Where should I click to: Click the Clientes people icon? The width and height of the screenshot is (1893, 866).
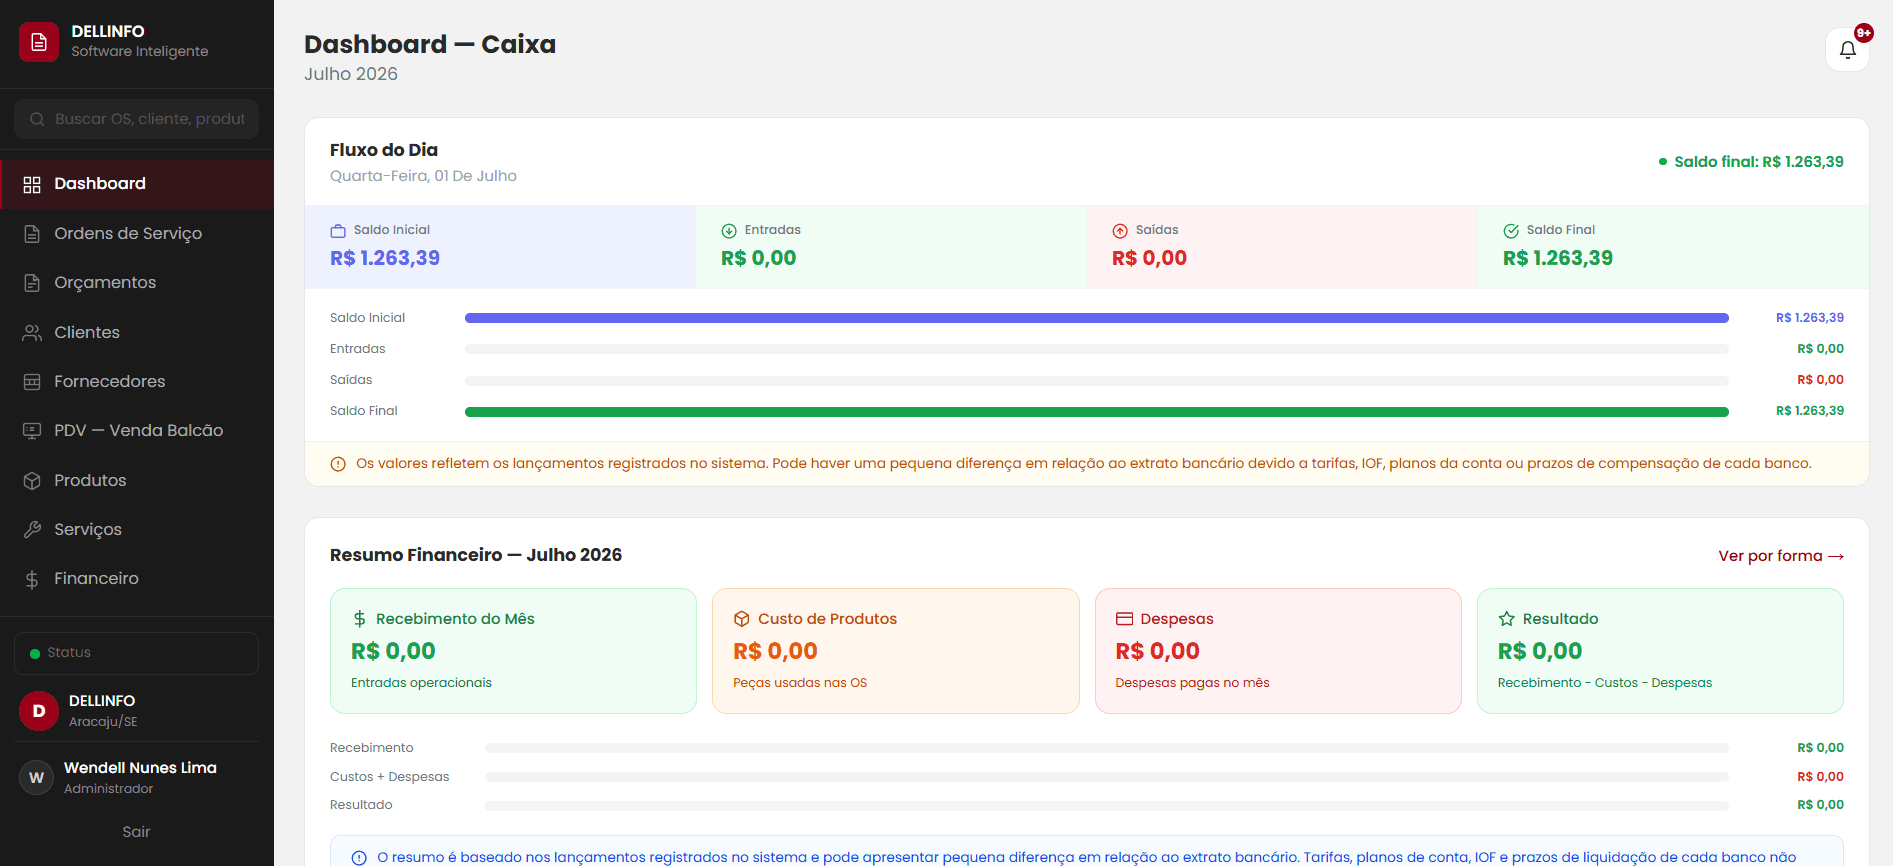click(32, 332)
